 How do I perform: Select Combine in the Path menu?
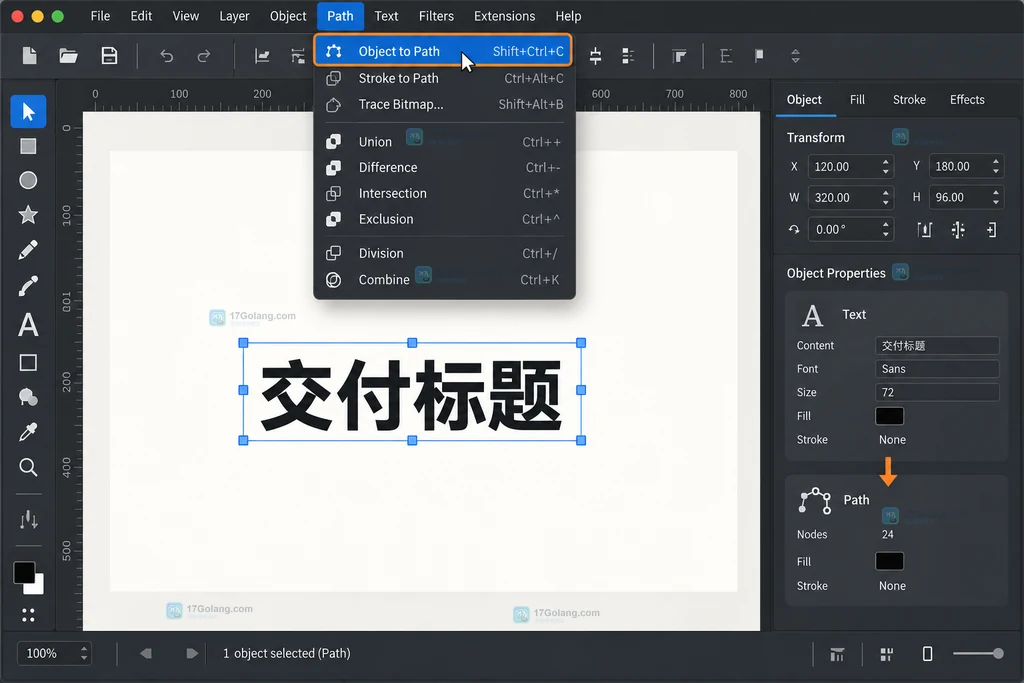443,279
